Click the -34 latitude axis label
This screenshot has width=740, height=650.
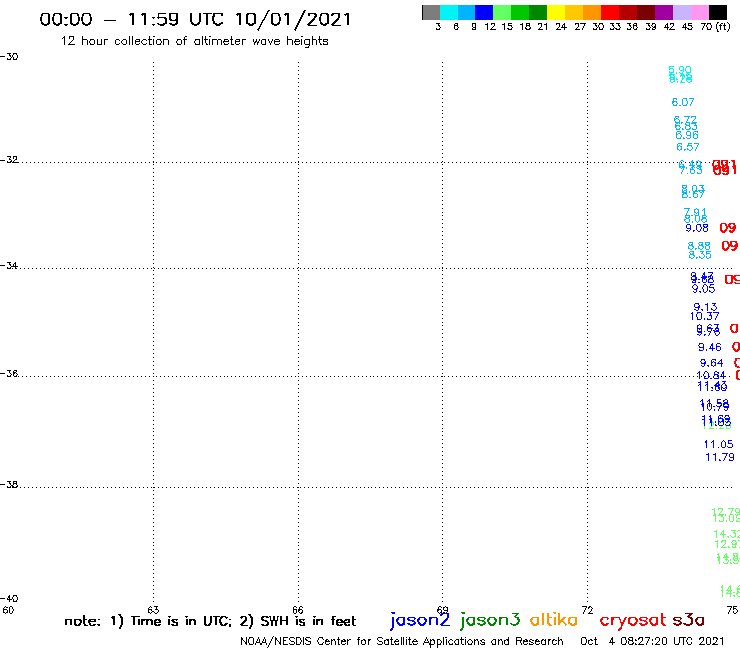point(9,266)
